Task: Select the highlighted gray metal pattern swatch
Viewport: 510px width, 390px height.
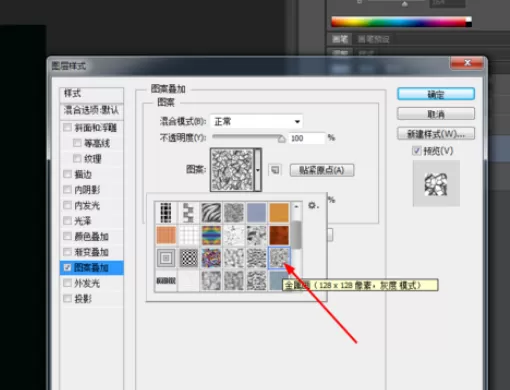Action: pyautogui.click(x=279, y=258)
